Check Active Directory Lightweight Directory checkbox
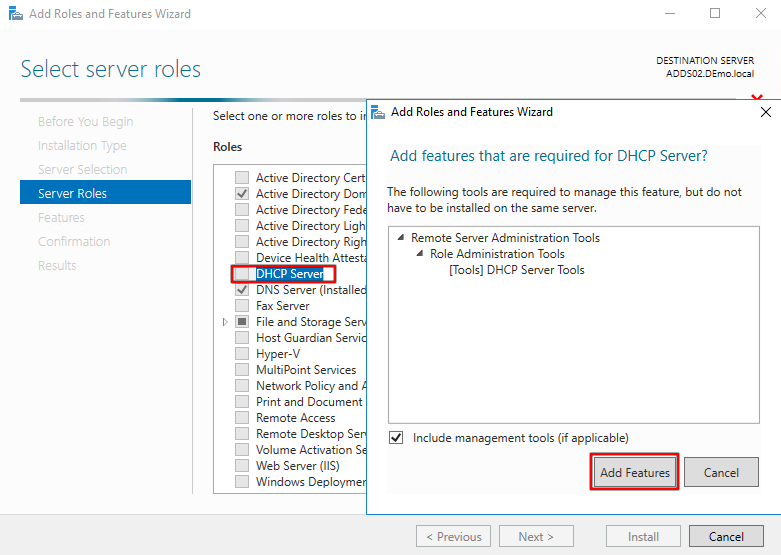This screenshot has width=781, height=555. (242, 226)
